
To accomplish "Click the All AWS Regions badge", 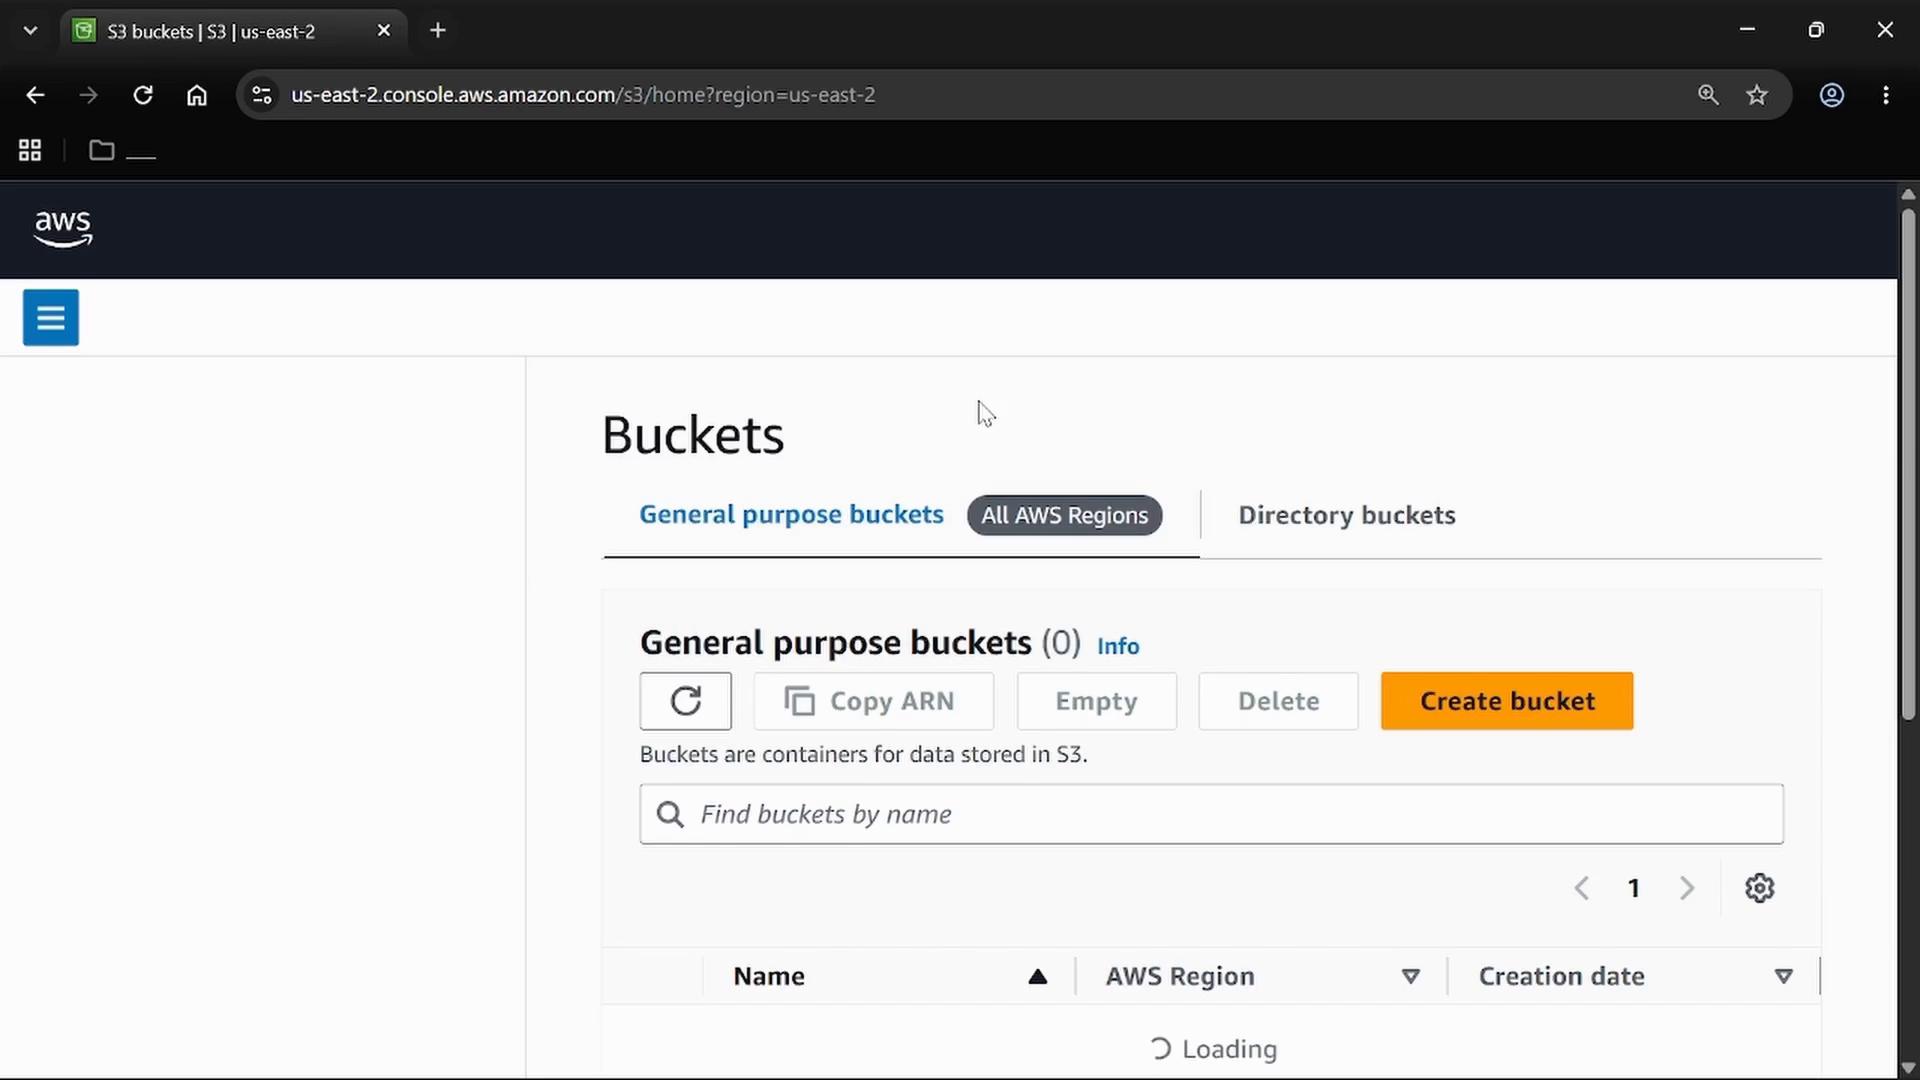I will (1065, 515).
